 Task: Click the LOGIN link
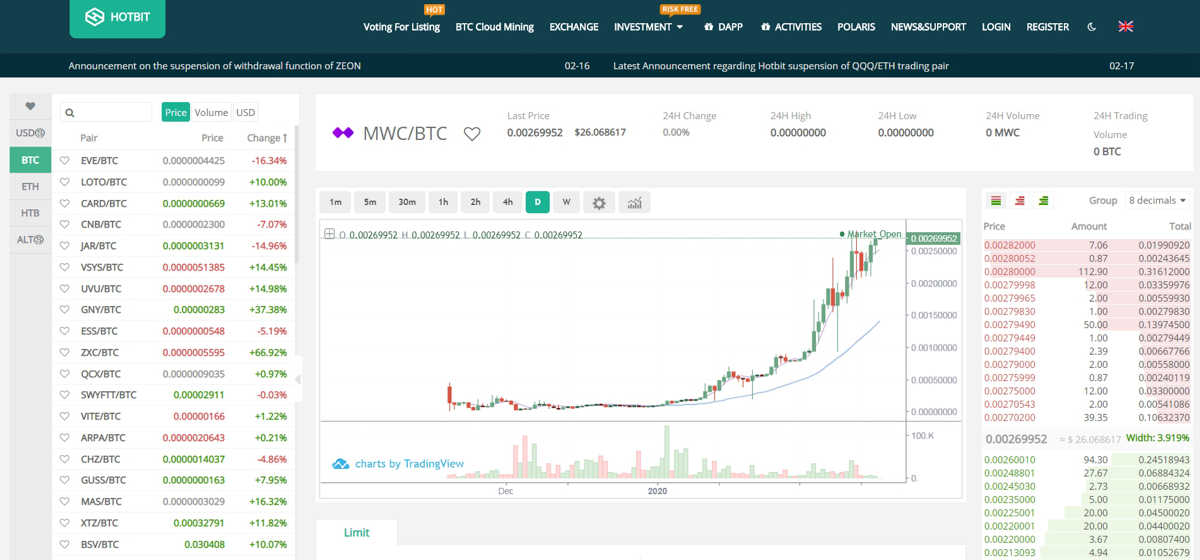point(996,27)
